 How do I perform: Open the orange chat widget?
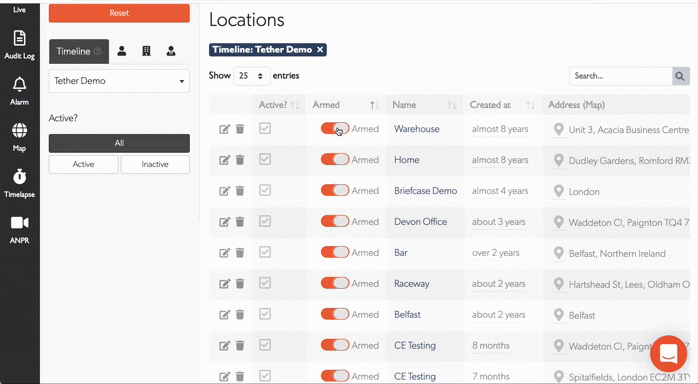668,354
